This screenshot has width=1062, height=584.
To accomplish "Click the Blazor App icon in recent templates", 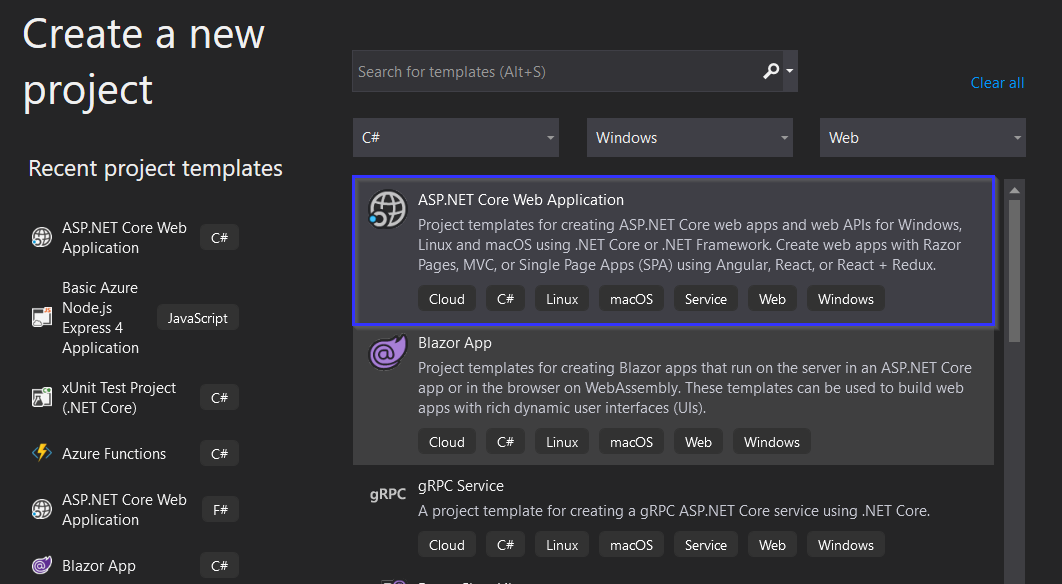I will click(41, 565).
